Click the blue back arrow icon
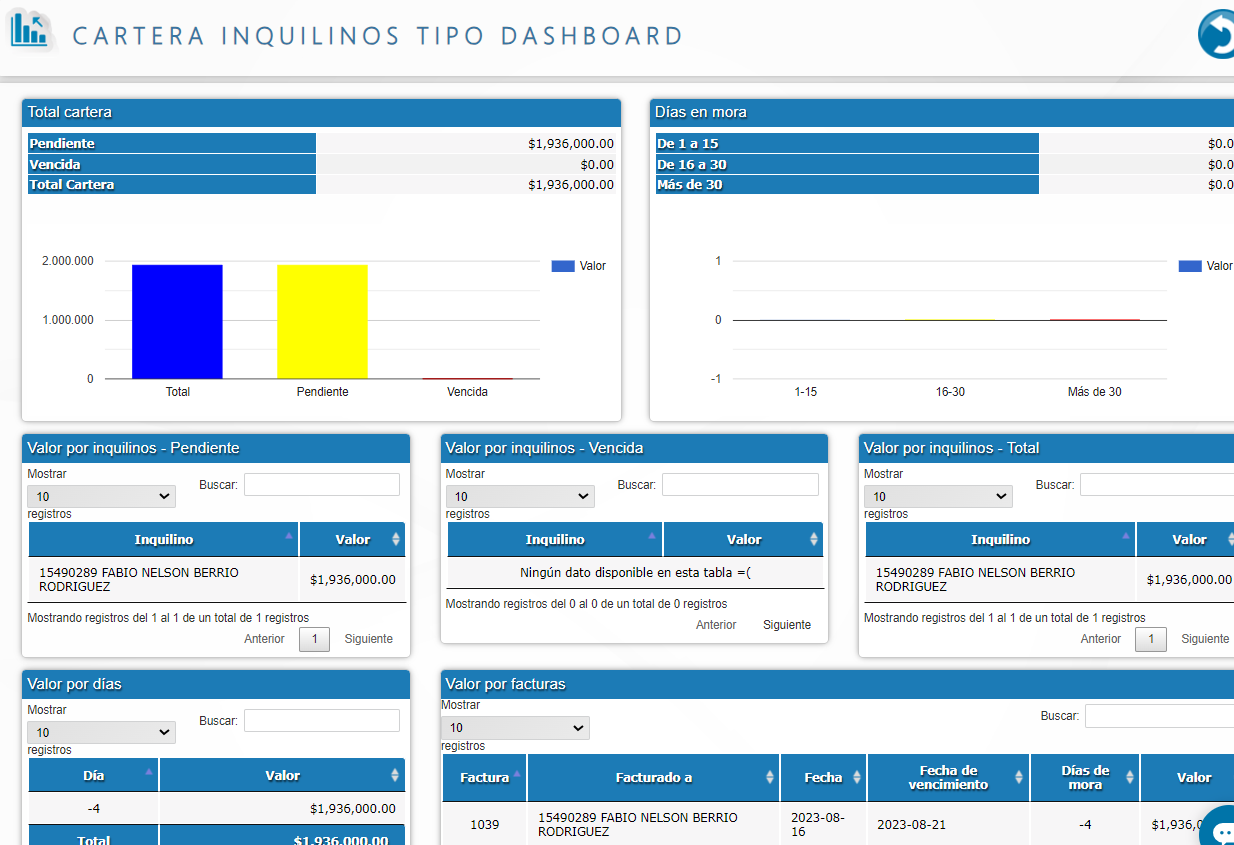The width and height of the screenshot is (1234, 845). (x=1217, y=35)
